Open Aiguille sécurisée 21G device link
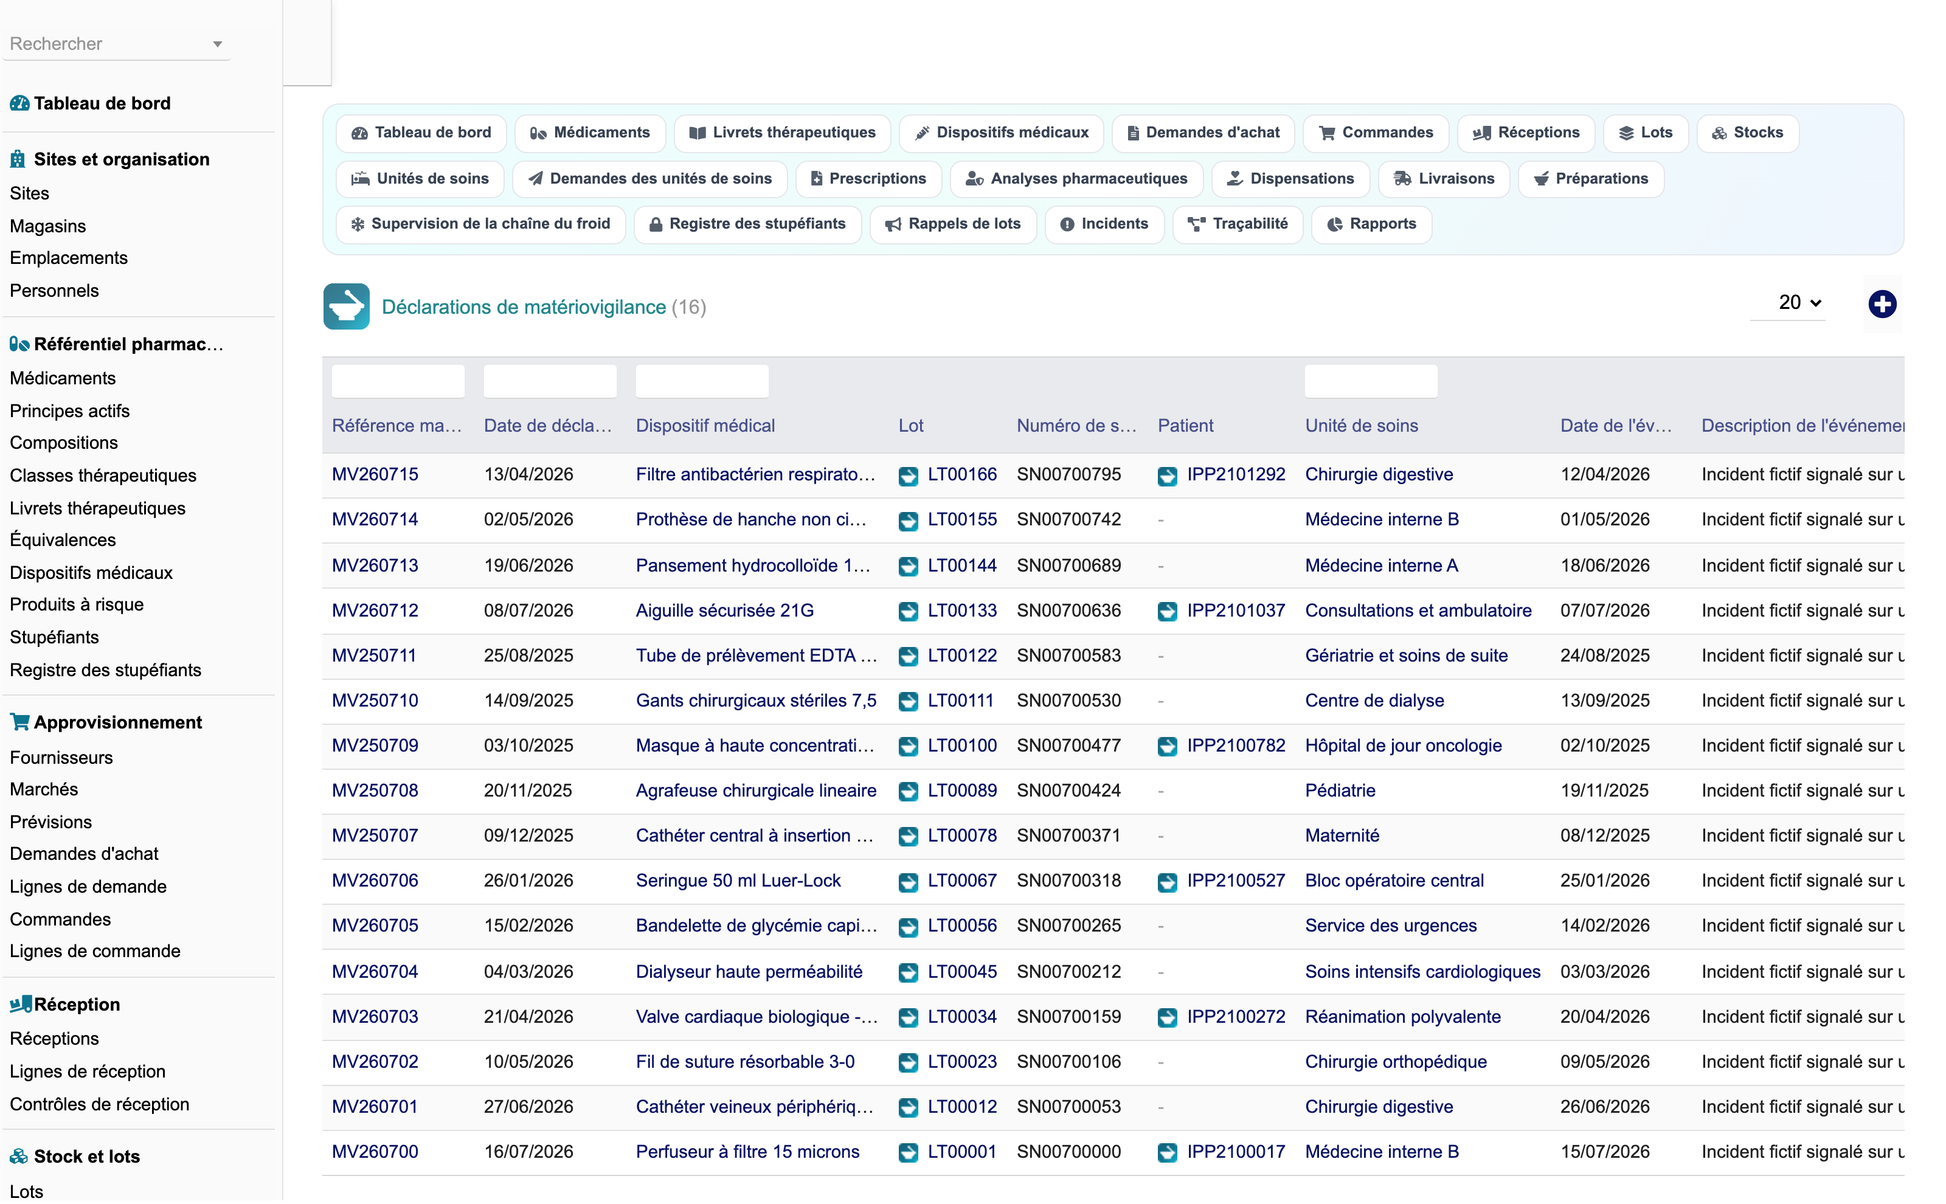This screenshot has height=1204, width=1946. click(724, 611)
